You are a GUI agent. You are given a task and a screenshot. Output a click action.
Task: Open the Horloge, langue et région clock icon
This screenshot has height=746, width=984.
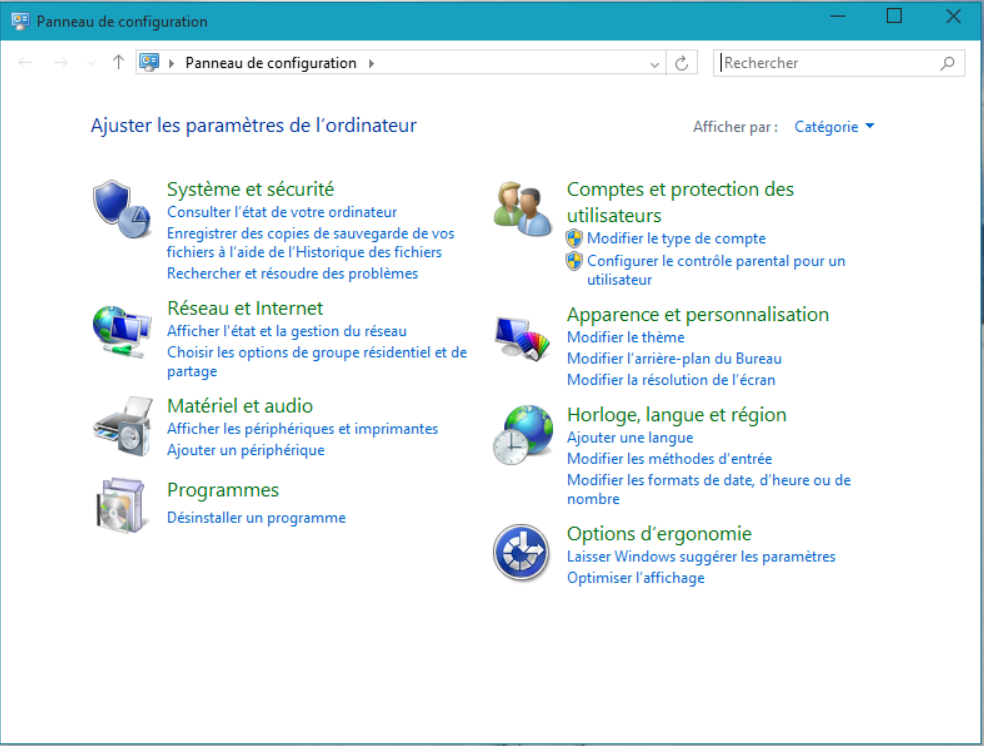pos(523,435)
